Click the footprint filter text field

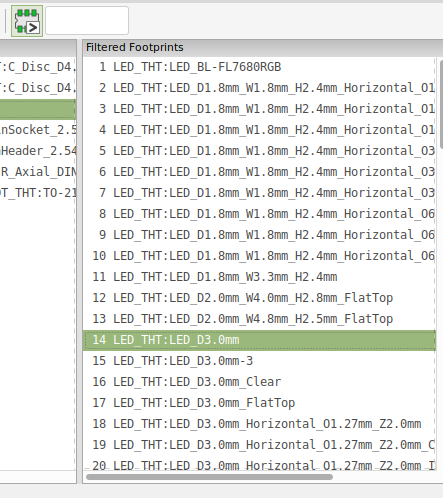pos(87,21)
